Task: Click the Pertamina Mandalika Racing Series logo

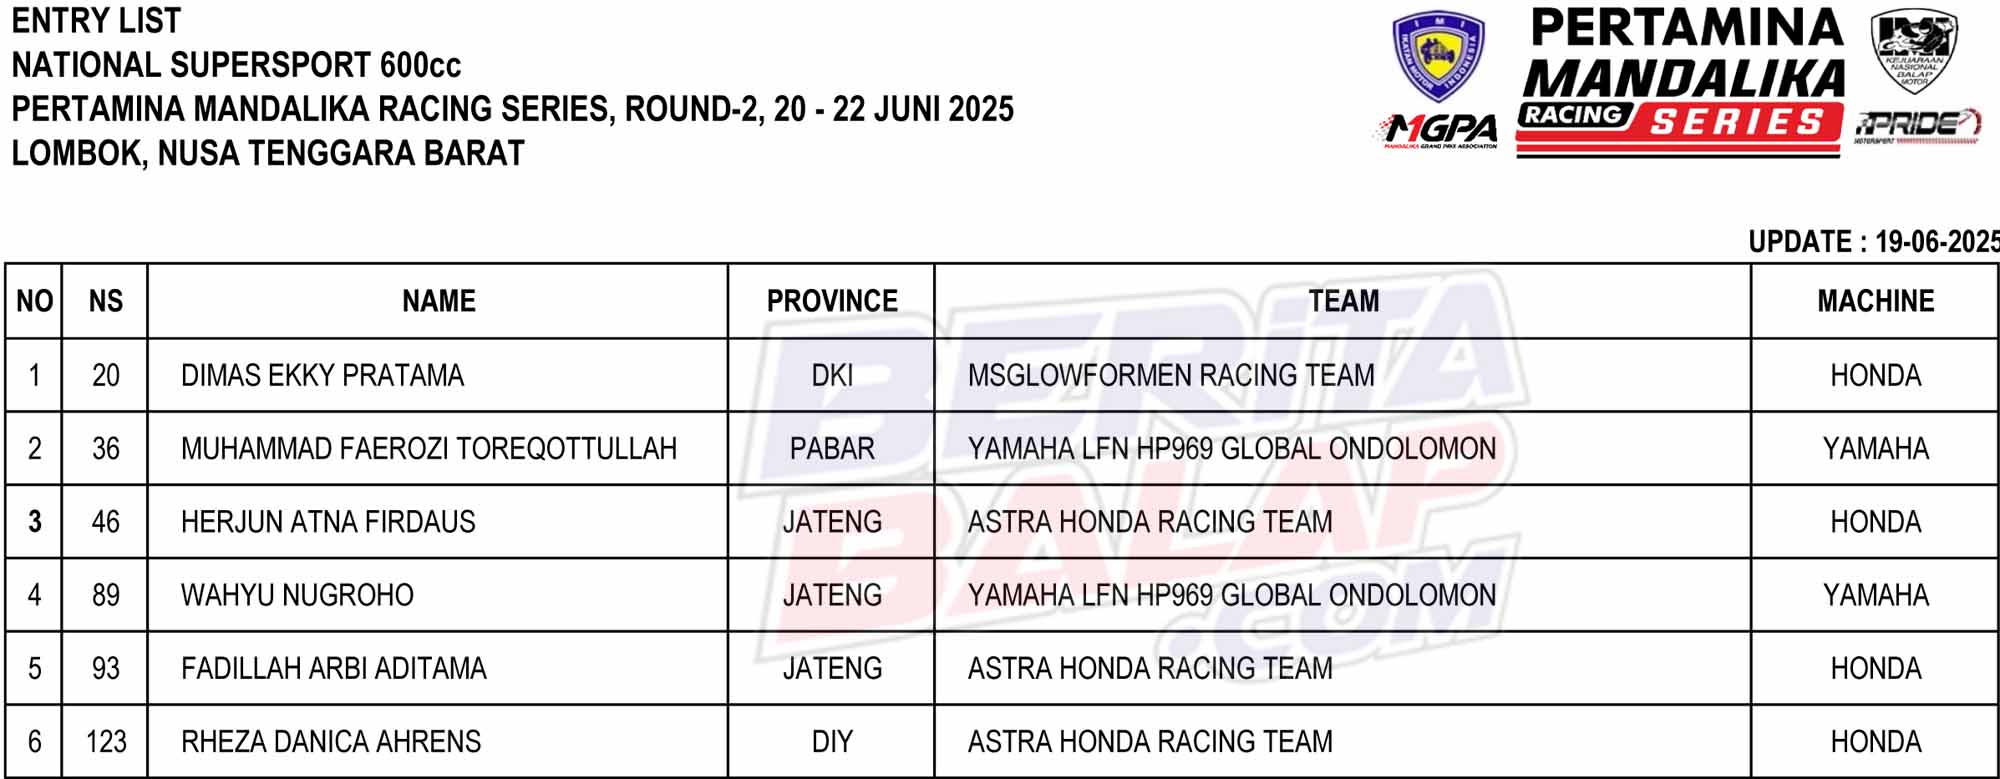Action: [1682, 82]
